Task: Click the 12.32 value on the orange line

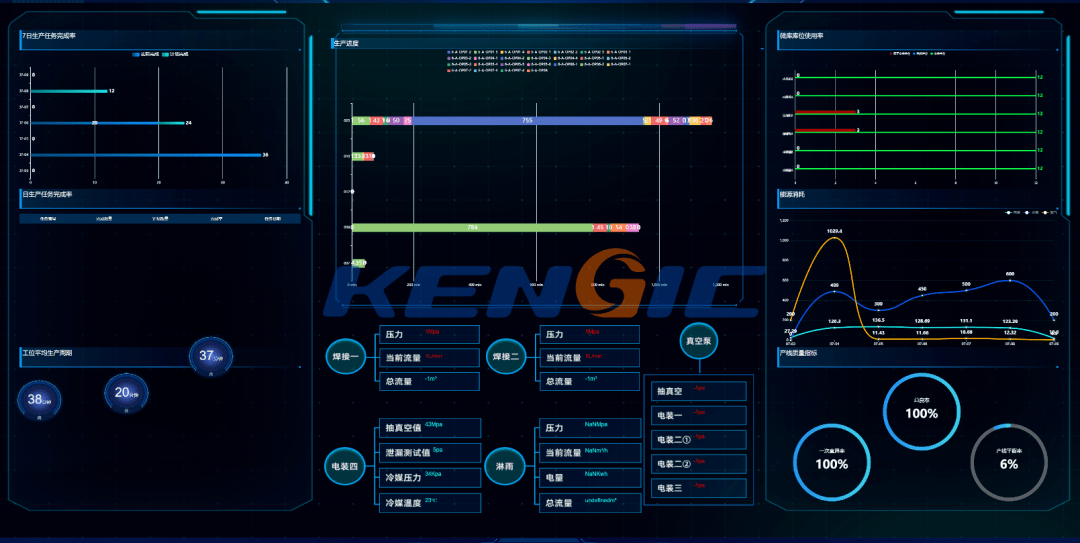Action: pyautogui.click(x=1010, y=332)
